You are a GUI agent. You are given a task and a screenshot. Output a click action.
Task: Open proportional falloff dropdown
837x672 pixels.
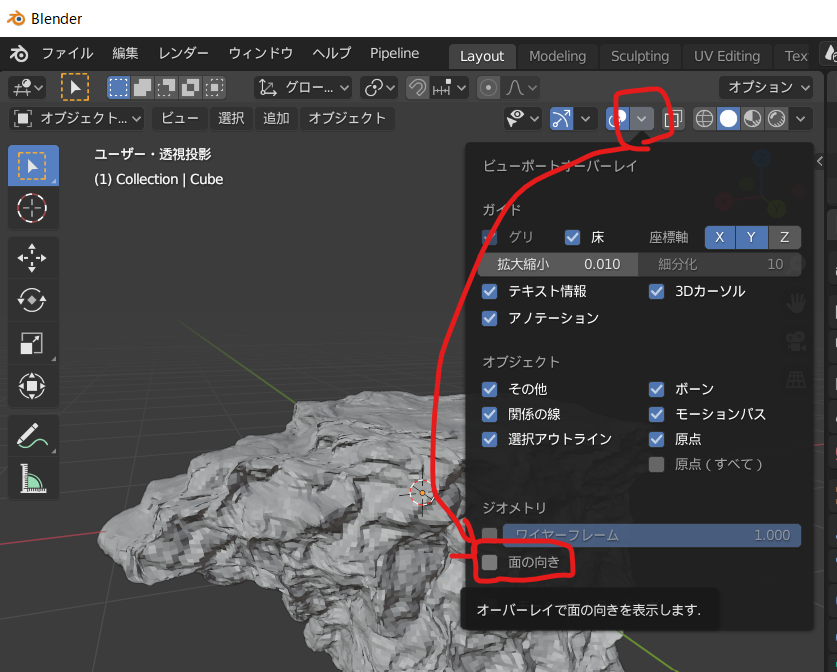click(520, 87)
